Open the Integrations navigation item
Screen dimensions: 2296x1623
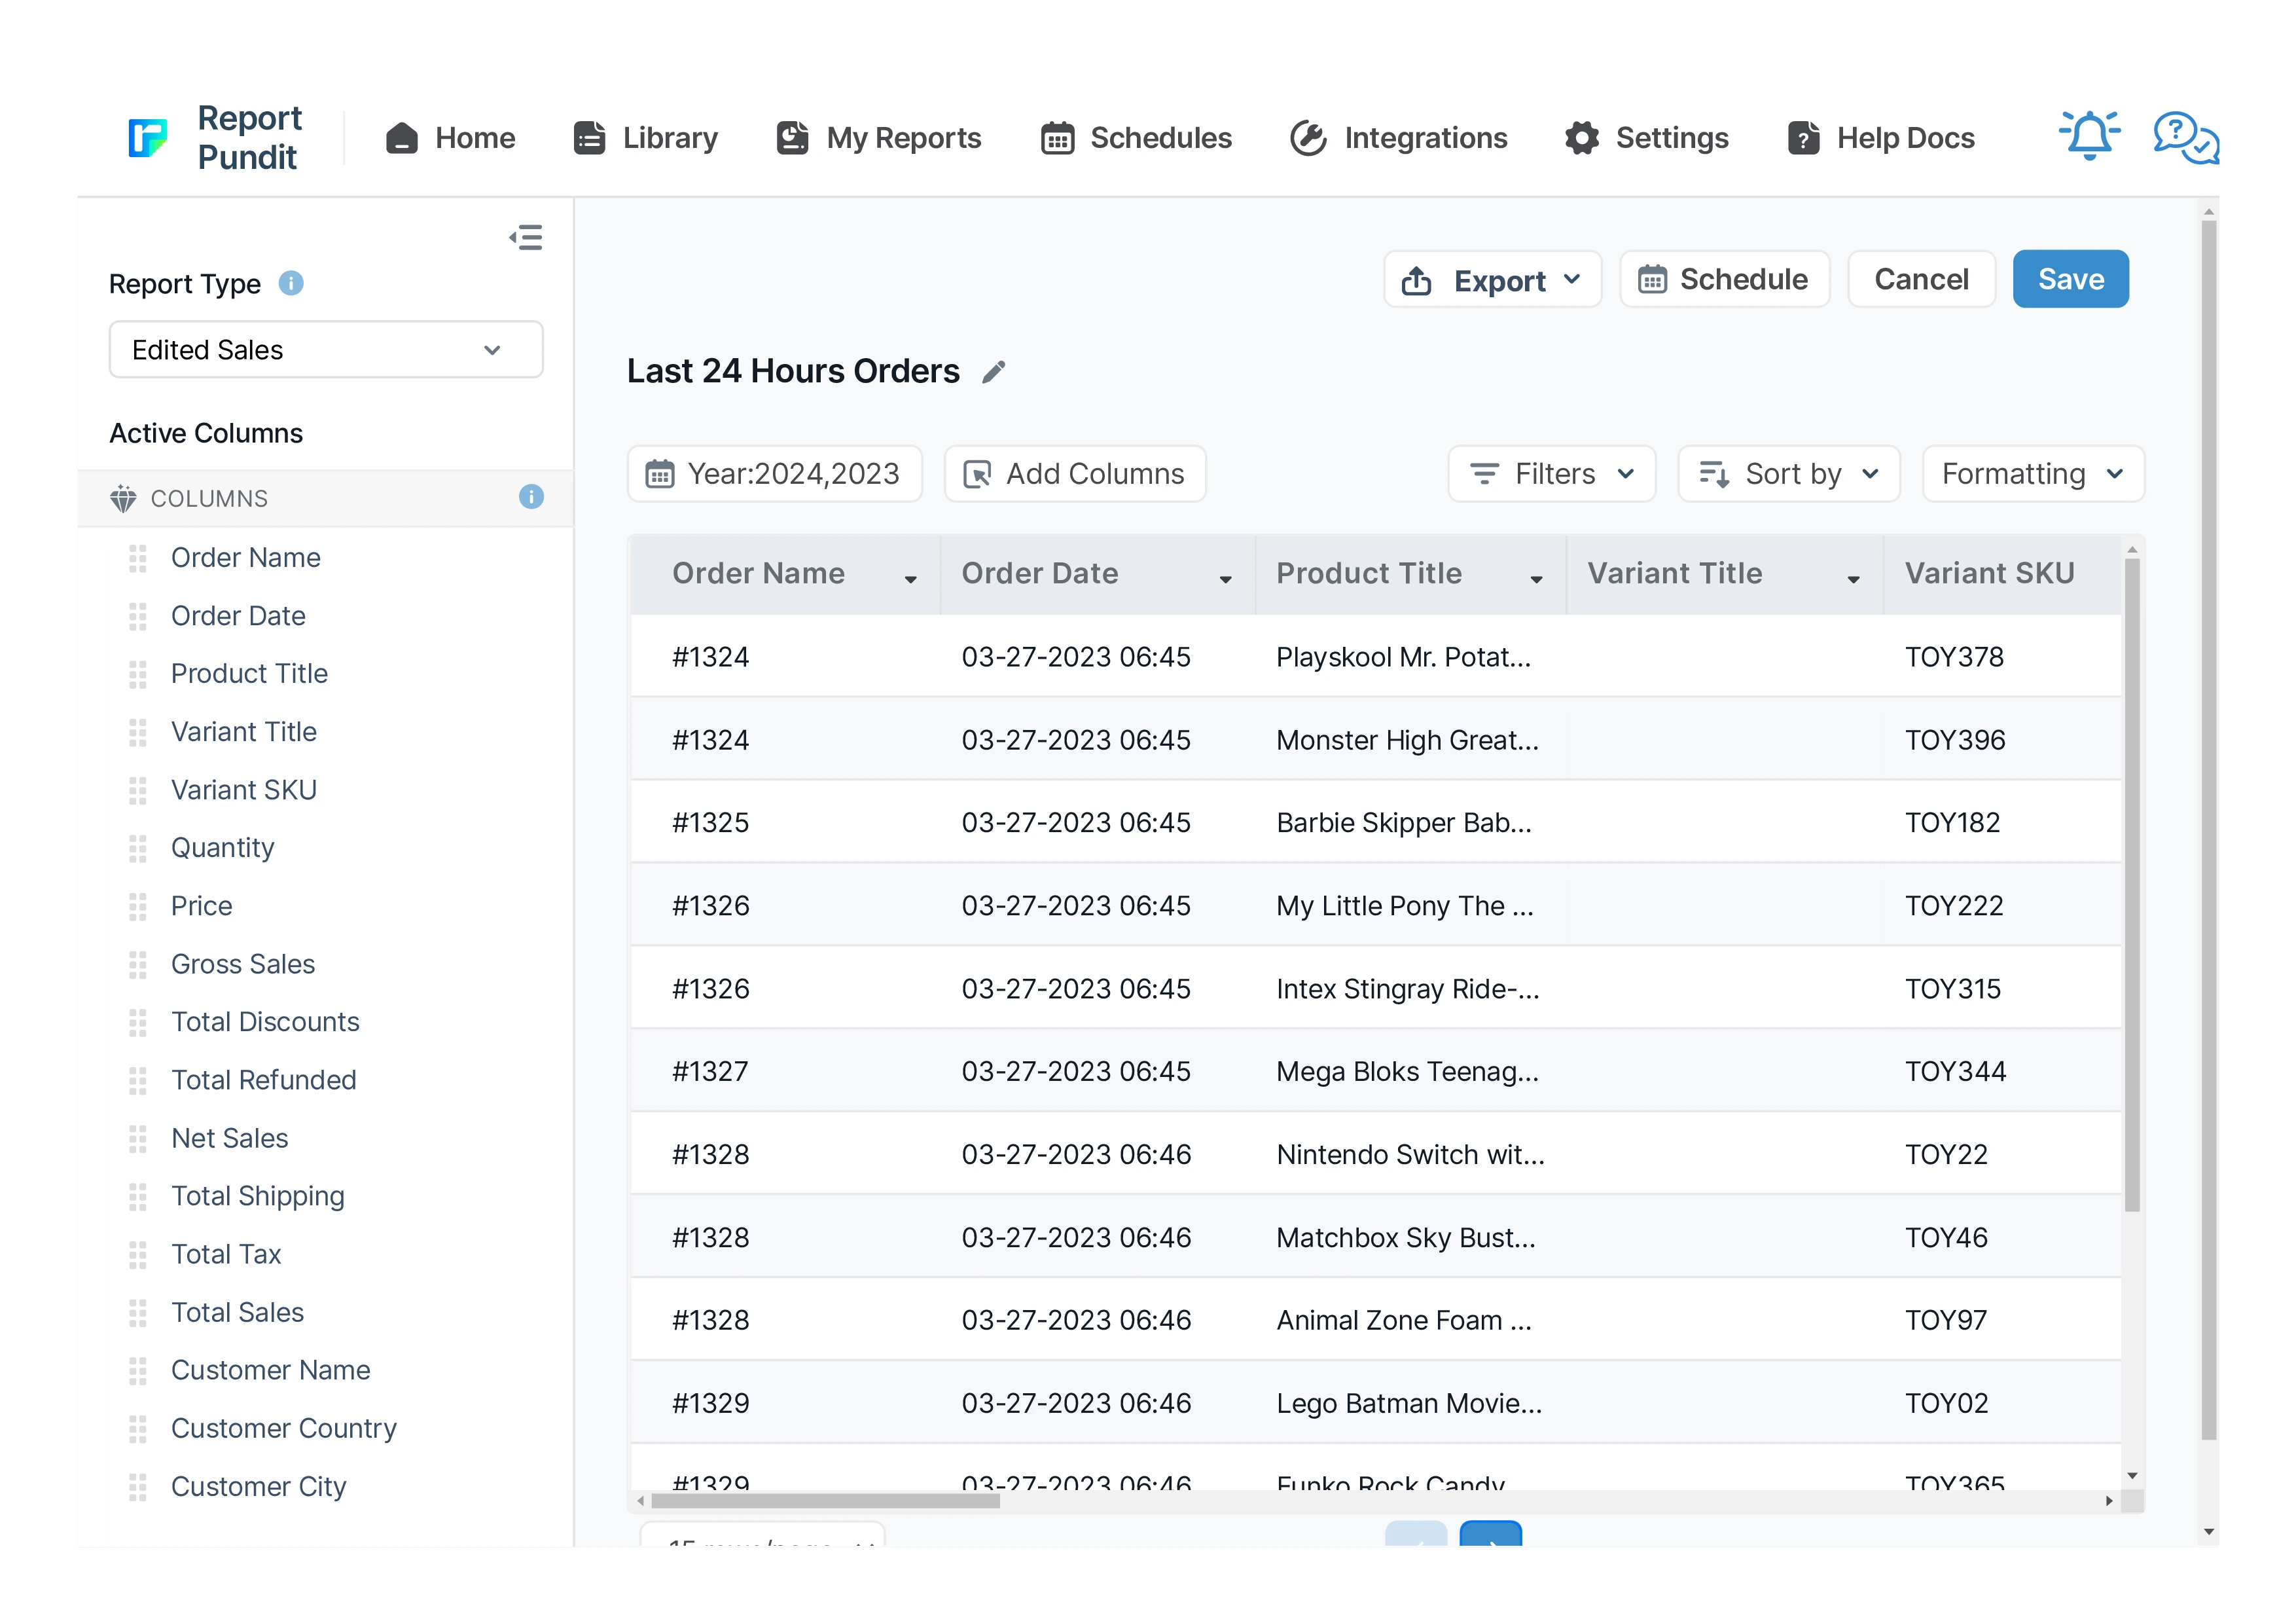[x=1398, y=138]
